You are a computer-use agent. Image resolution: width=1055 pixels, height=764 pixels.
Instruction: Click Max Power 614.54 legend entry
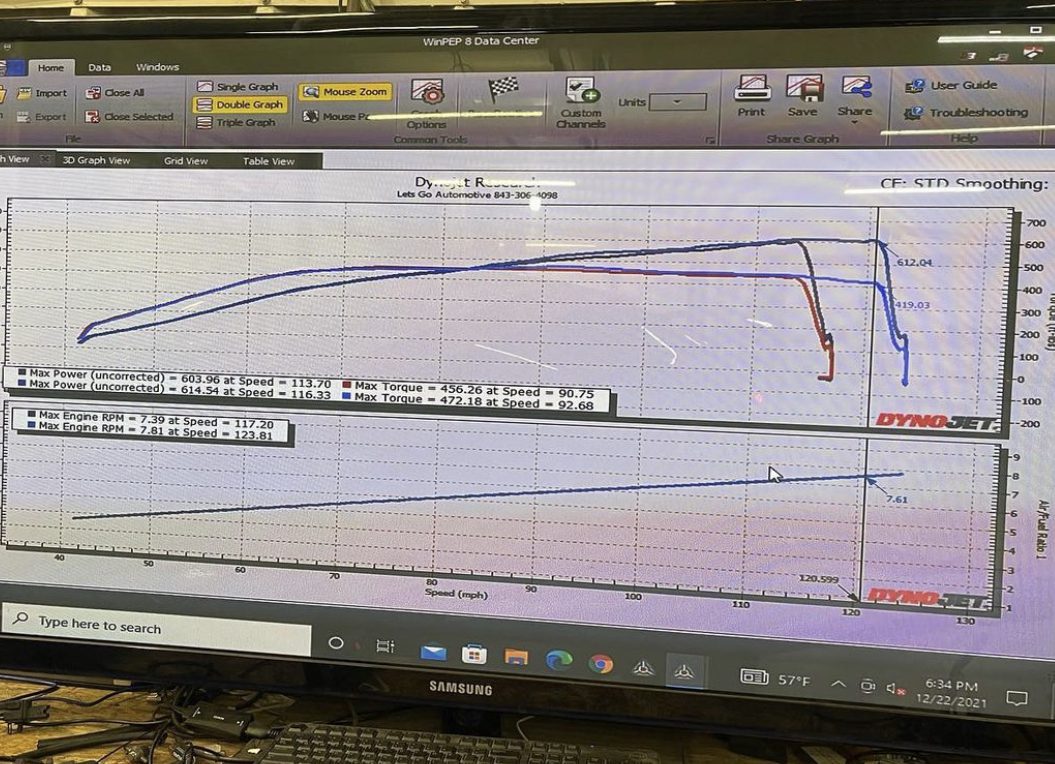(174, 389)
